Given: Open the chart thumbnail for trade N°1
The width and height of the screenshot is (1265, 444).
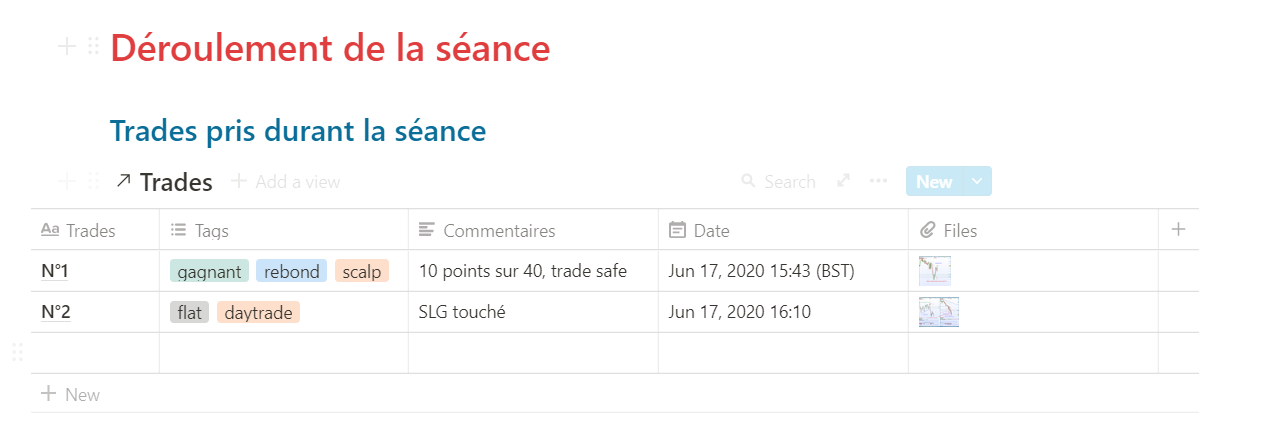Looking at the screenshot, I should click(935, 271).
